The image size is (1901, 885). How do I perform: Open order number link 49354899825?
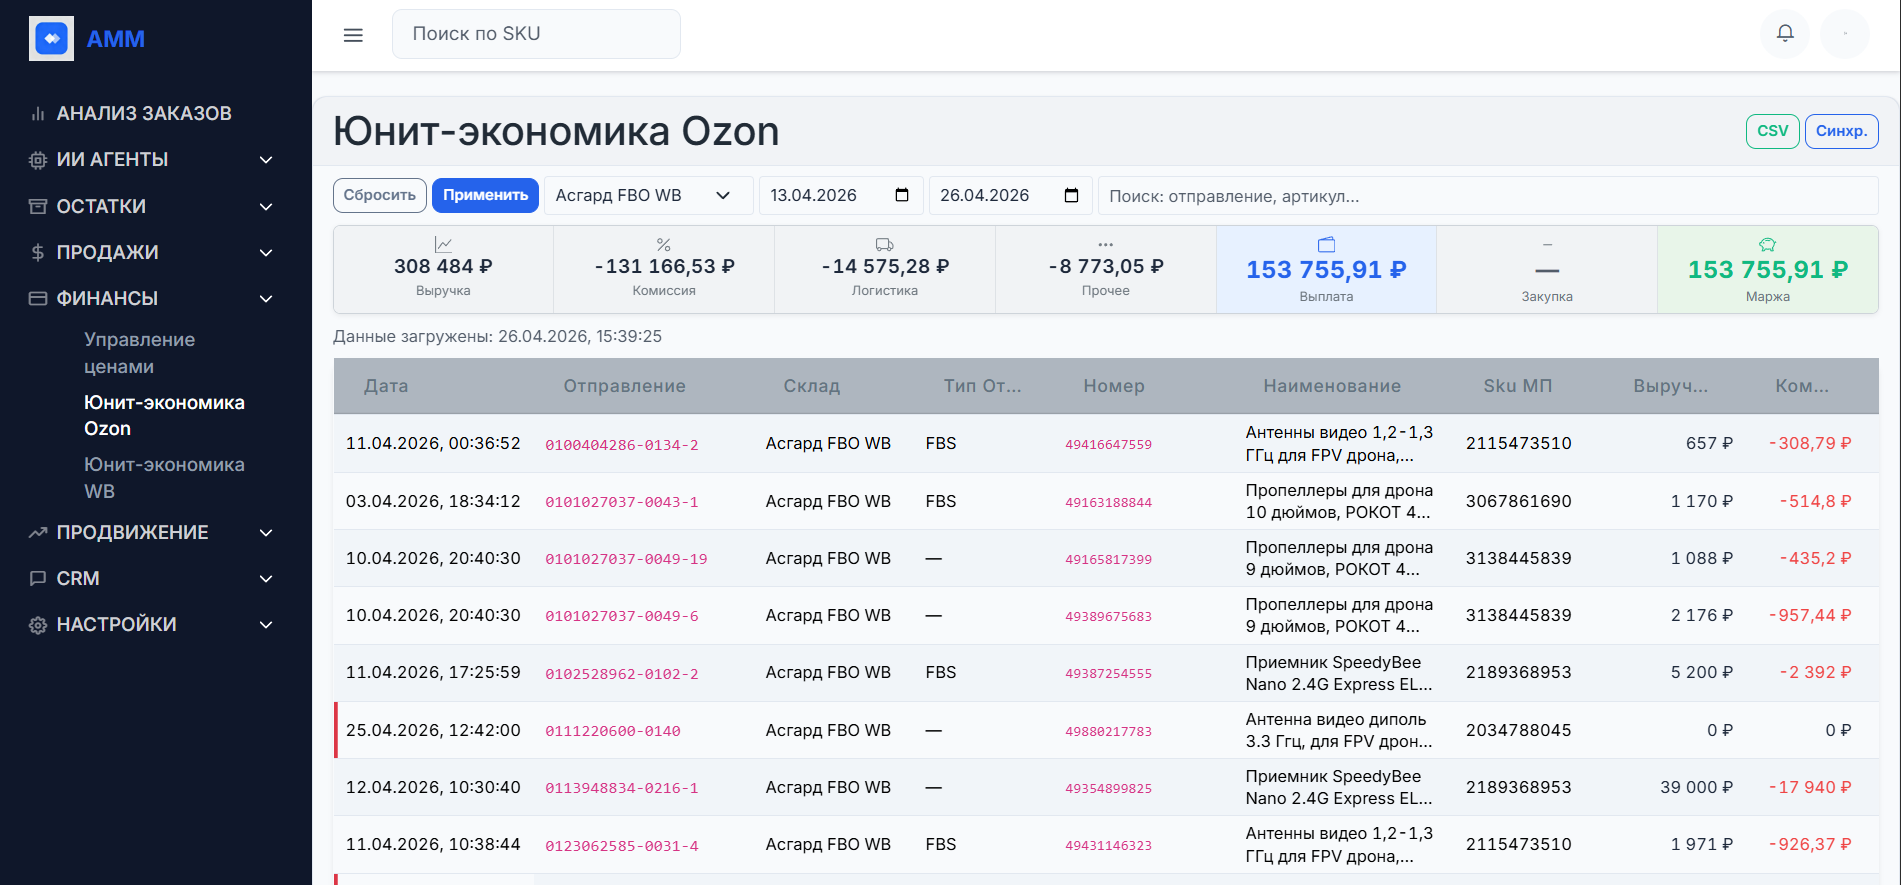pos(1108,788)
